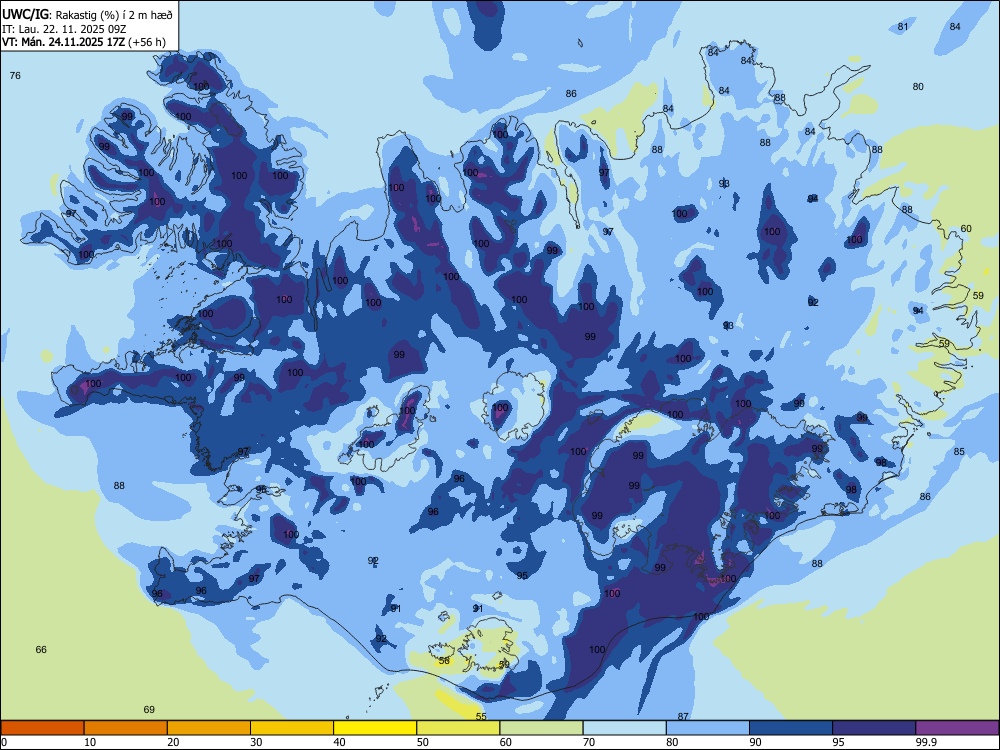Viewport: 1000px width, 750px height.
Task: Click the legend tick label '20'
Action: tap(173, 742)
